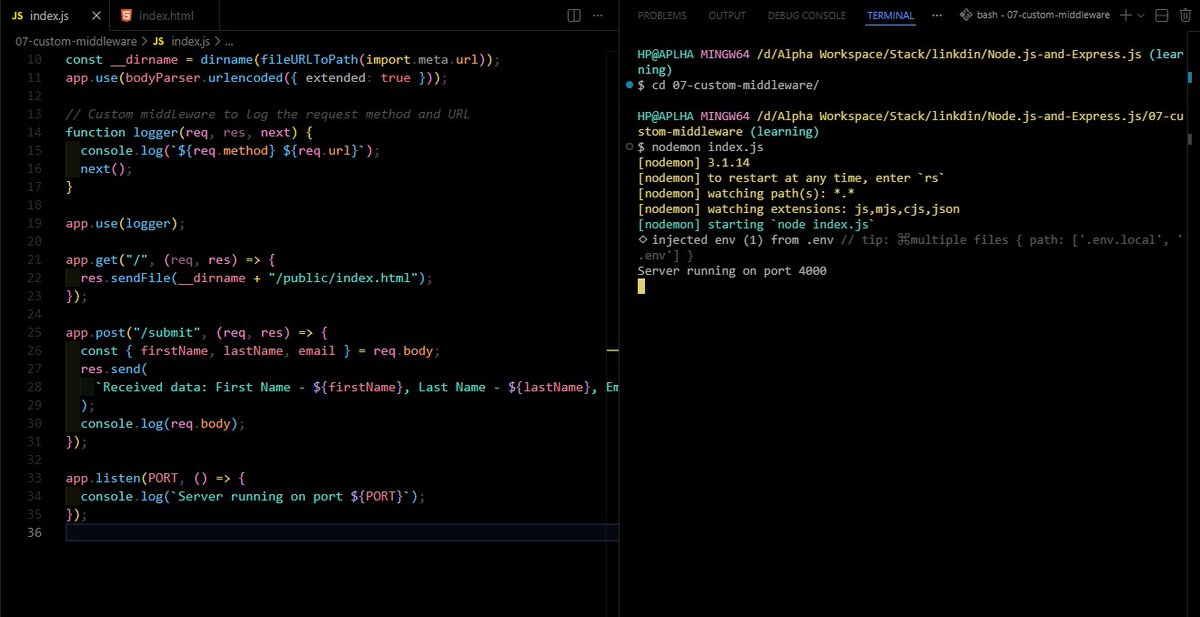Click 'next();' inside logger function
Image resolution: width=1200 pixels, height=617 pixels.
pyautogui.click(x=106, y=168)
